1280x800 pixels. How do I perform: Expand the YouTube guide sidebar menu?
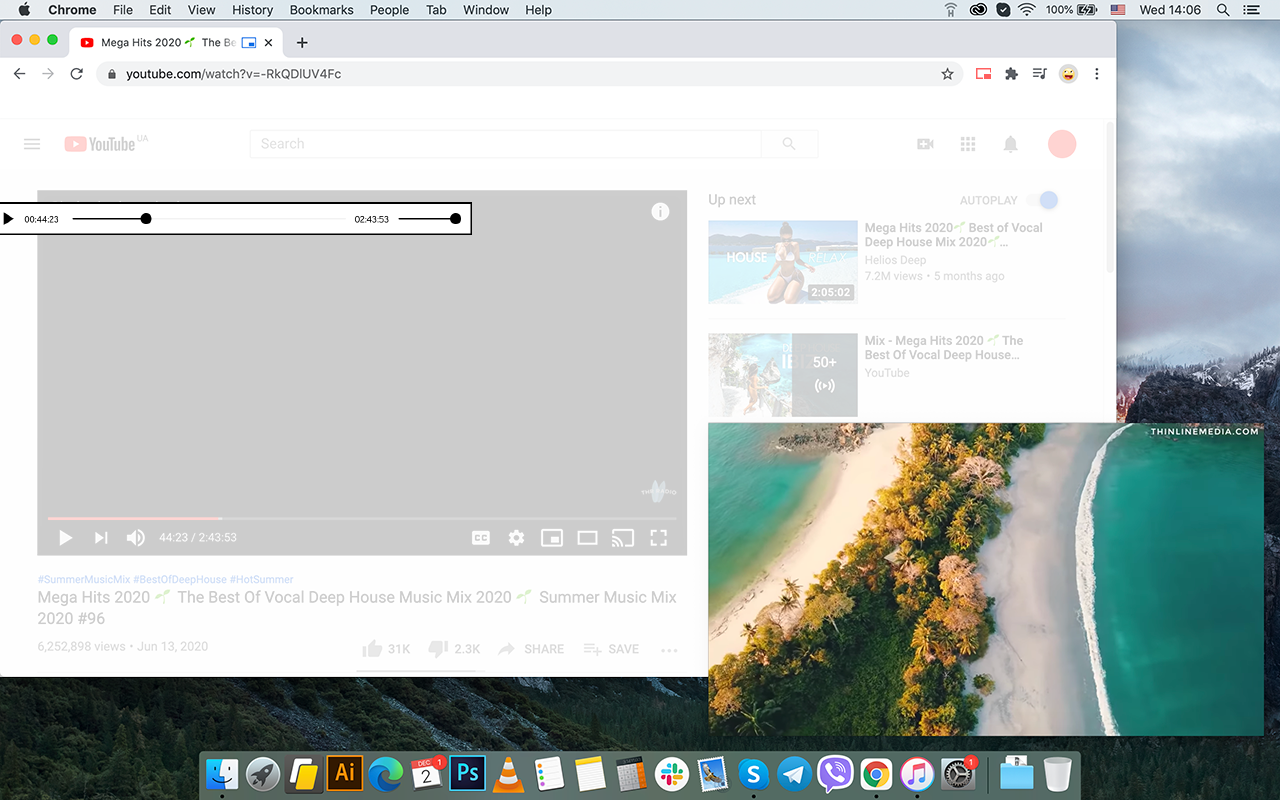click(31, 144)
